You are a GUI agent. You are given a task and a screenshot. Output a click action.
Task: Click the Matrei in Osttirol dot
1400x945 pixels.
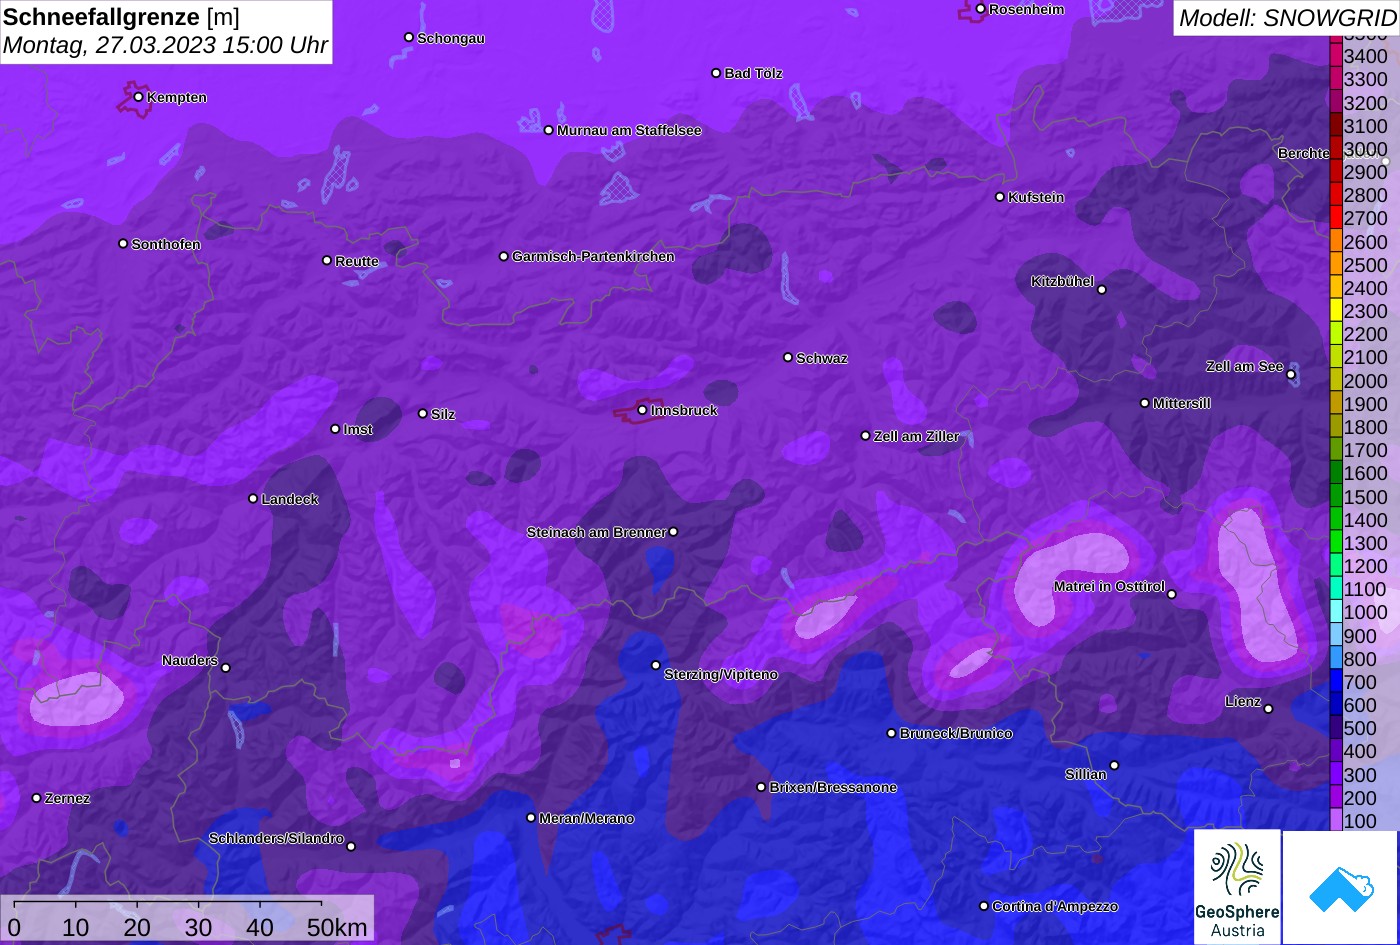point(1172,594)
